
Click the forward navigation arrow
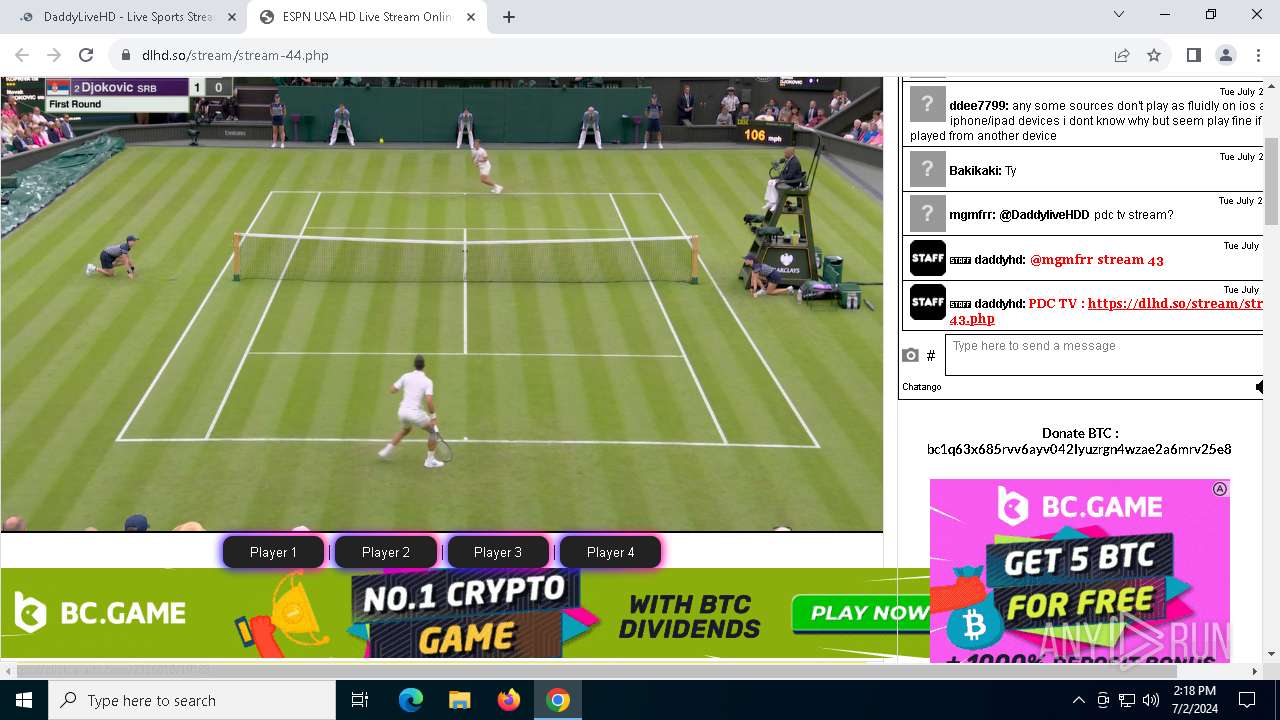(54, 55)
